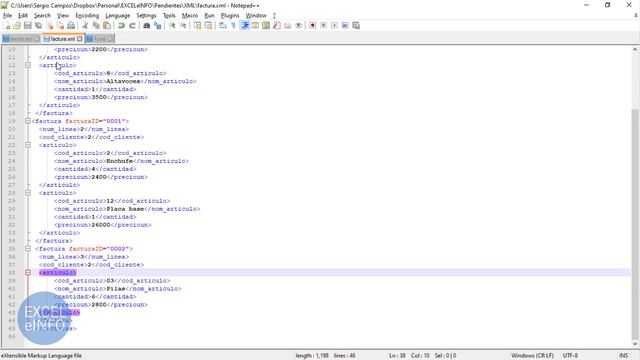Viewport: 640px width, 360px height.
Task: Collapse the factura 0001 block at line 19
Action: coord(28,121)
